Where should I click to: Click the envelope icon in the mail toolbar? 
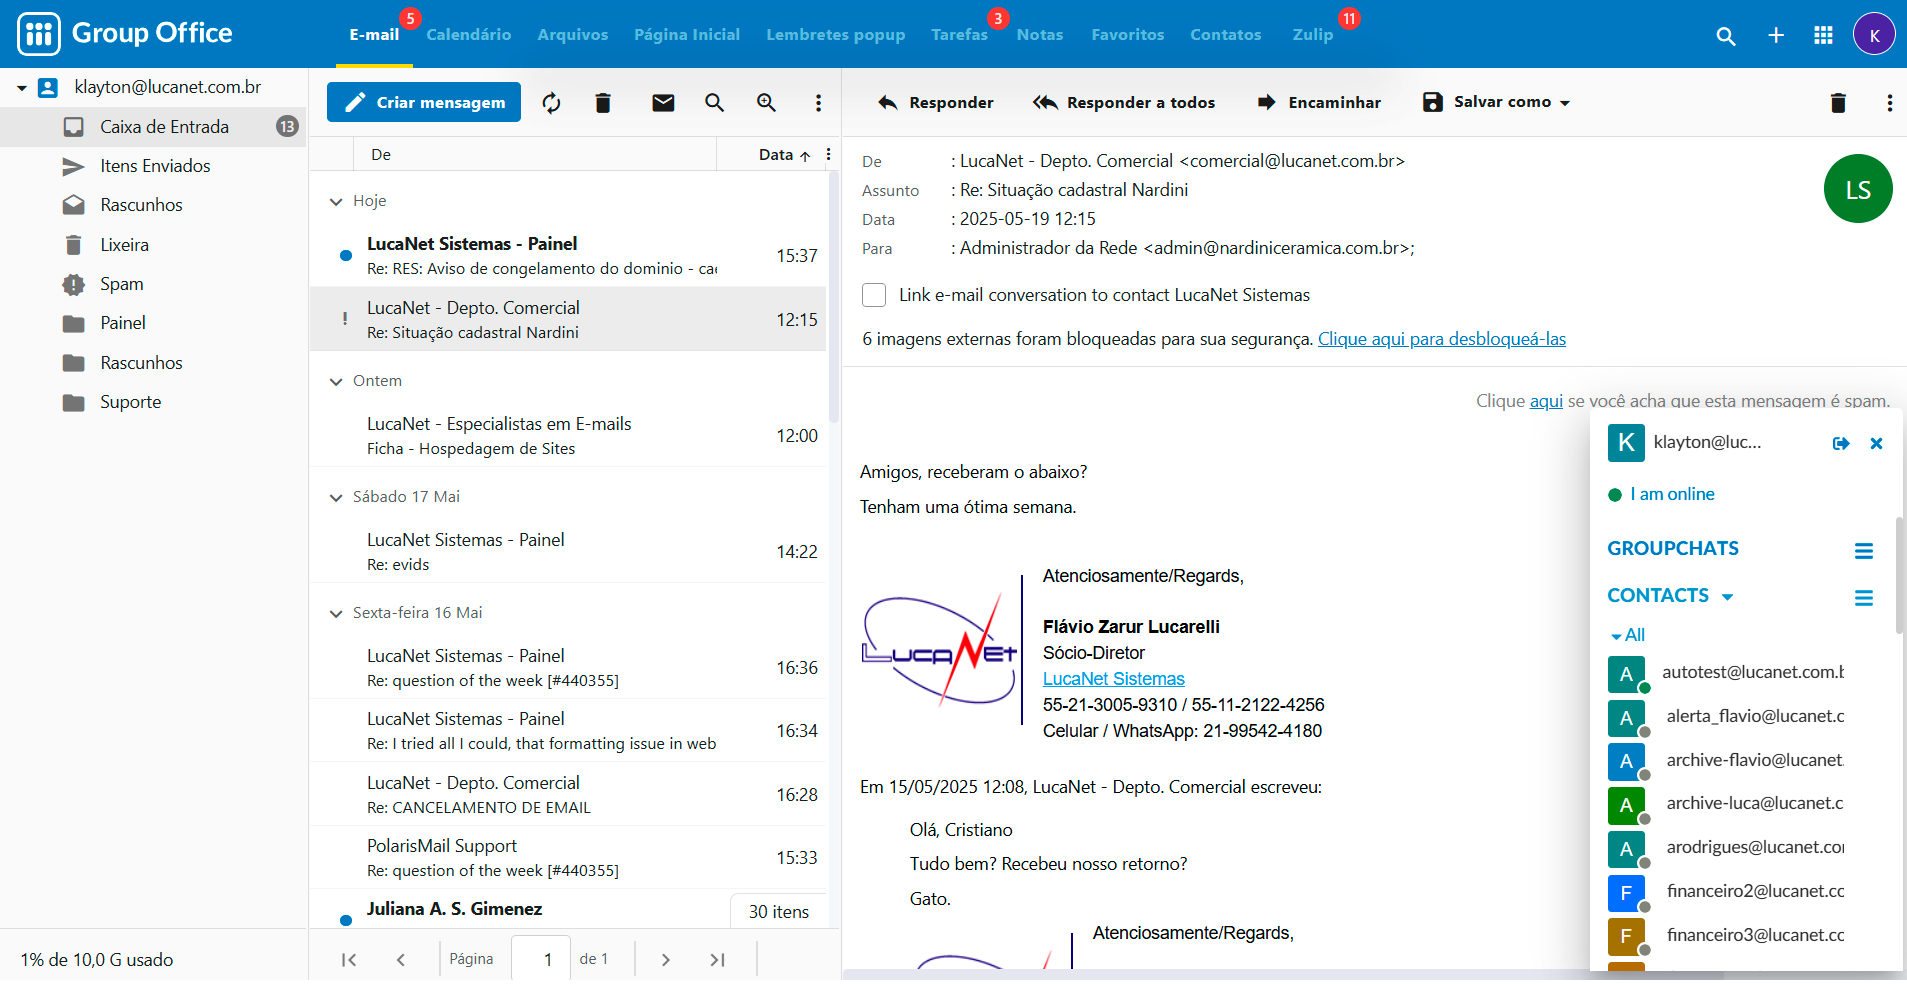click(x=663, y=103)
